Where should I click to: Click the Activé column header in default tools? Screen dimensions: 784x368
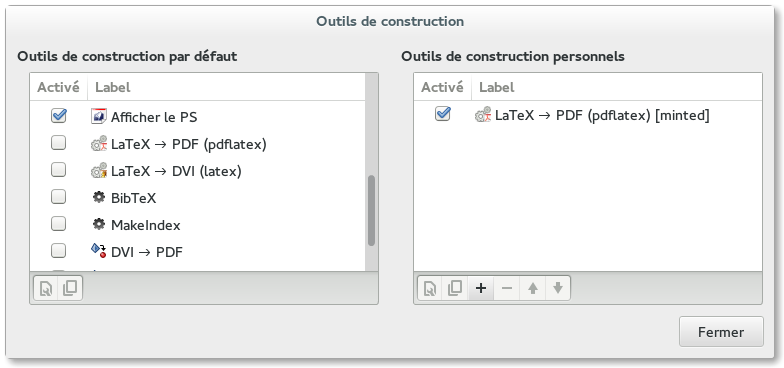[58, 87]
